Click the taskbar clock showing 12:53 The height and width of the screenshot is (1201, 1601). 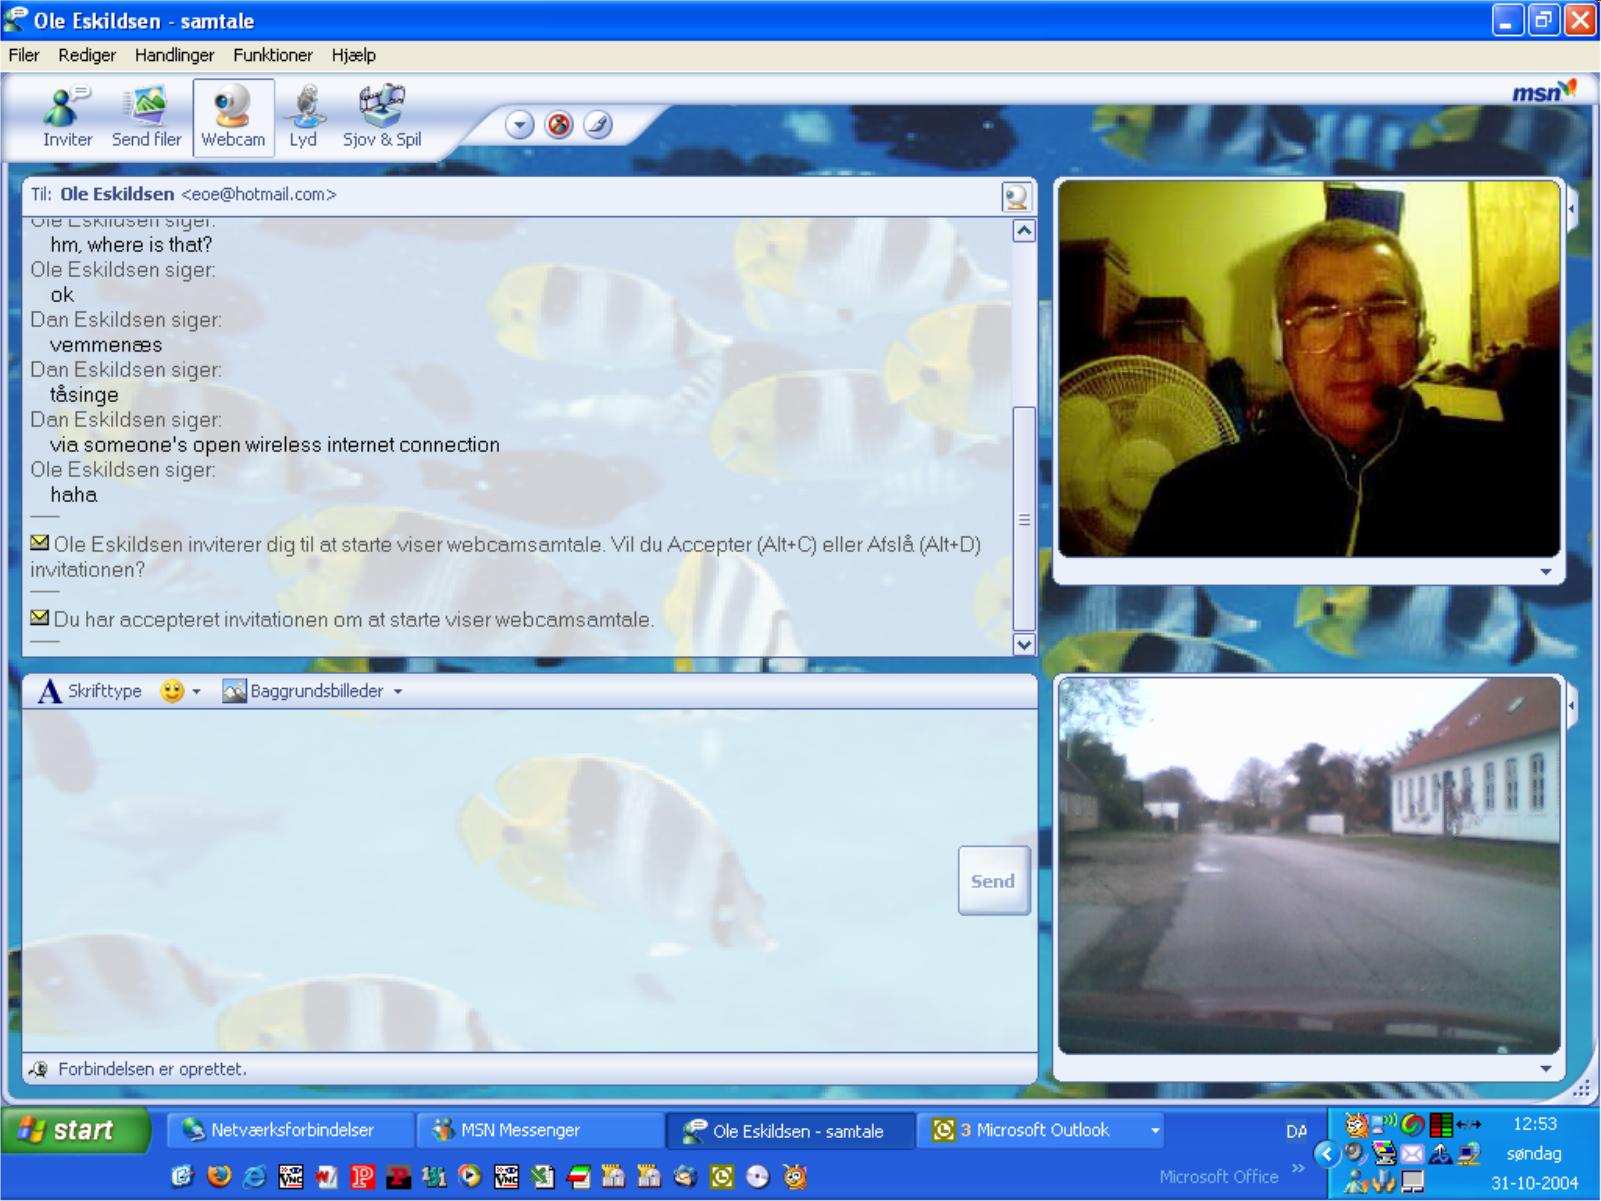[x=1535, y=1124]
